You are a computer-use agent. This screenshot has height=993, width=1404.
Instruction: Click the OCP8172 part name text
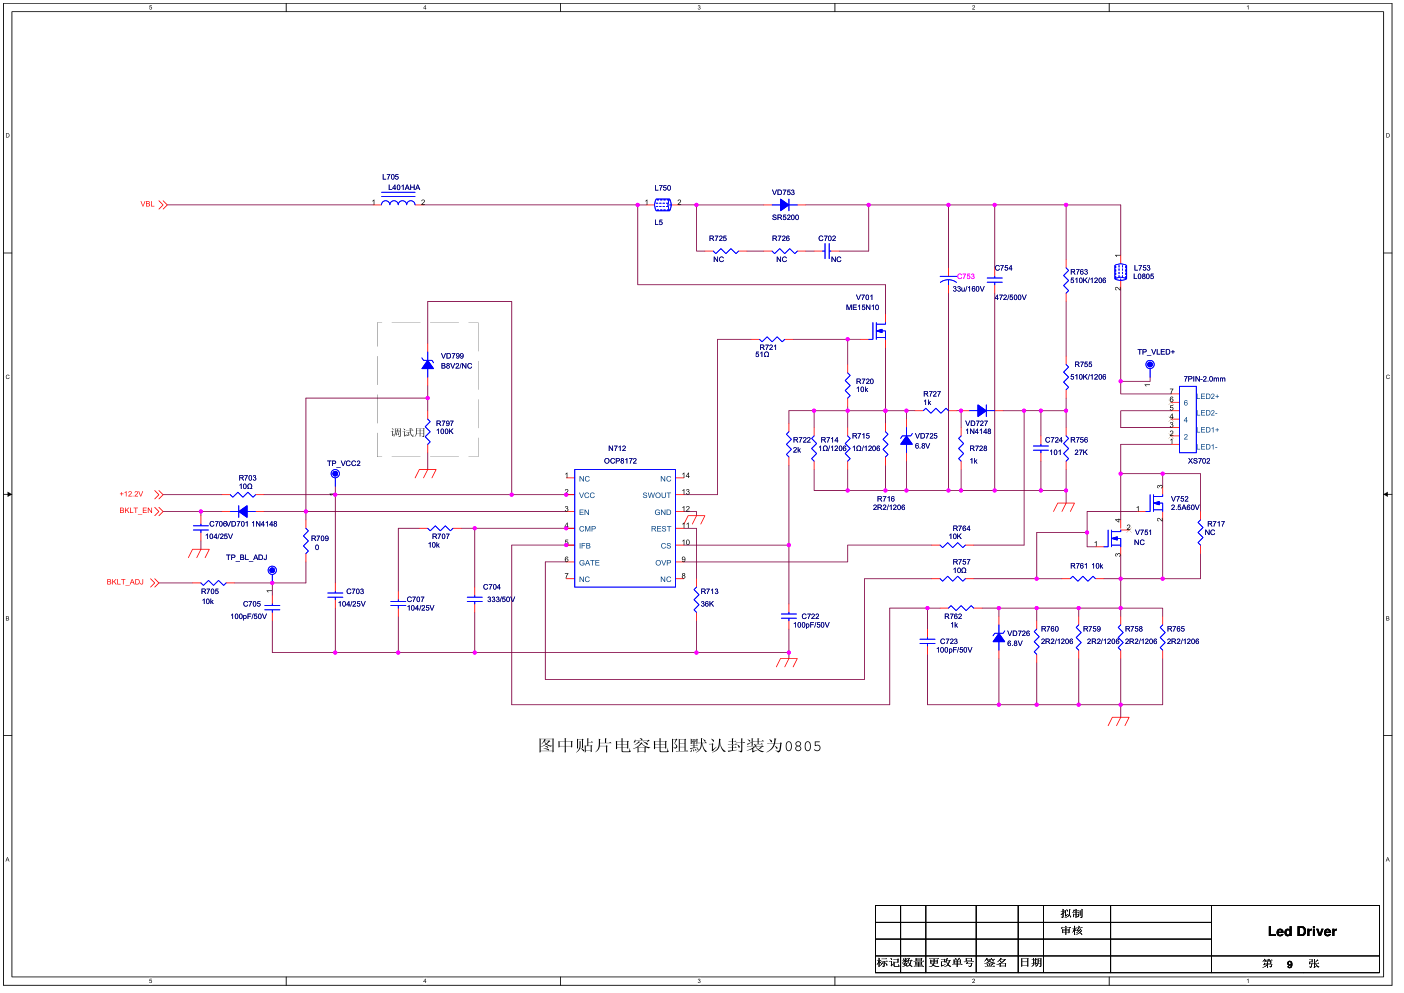620,461
